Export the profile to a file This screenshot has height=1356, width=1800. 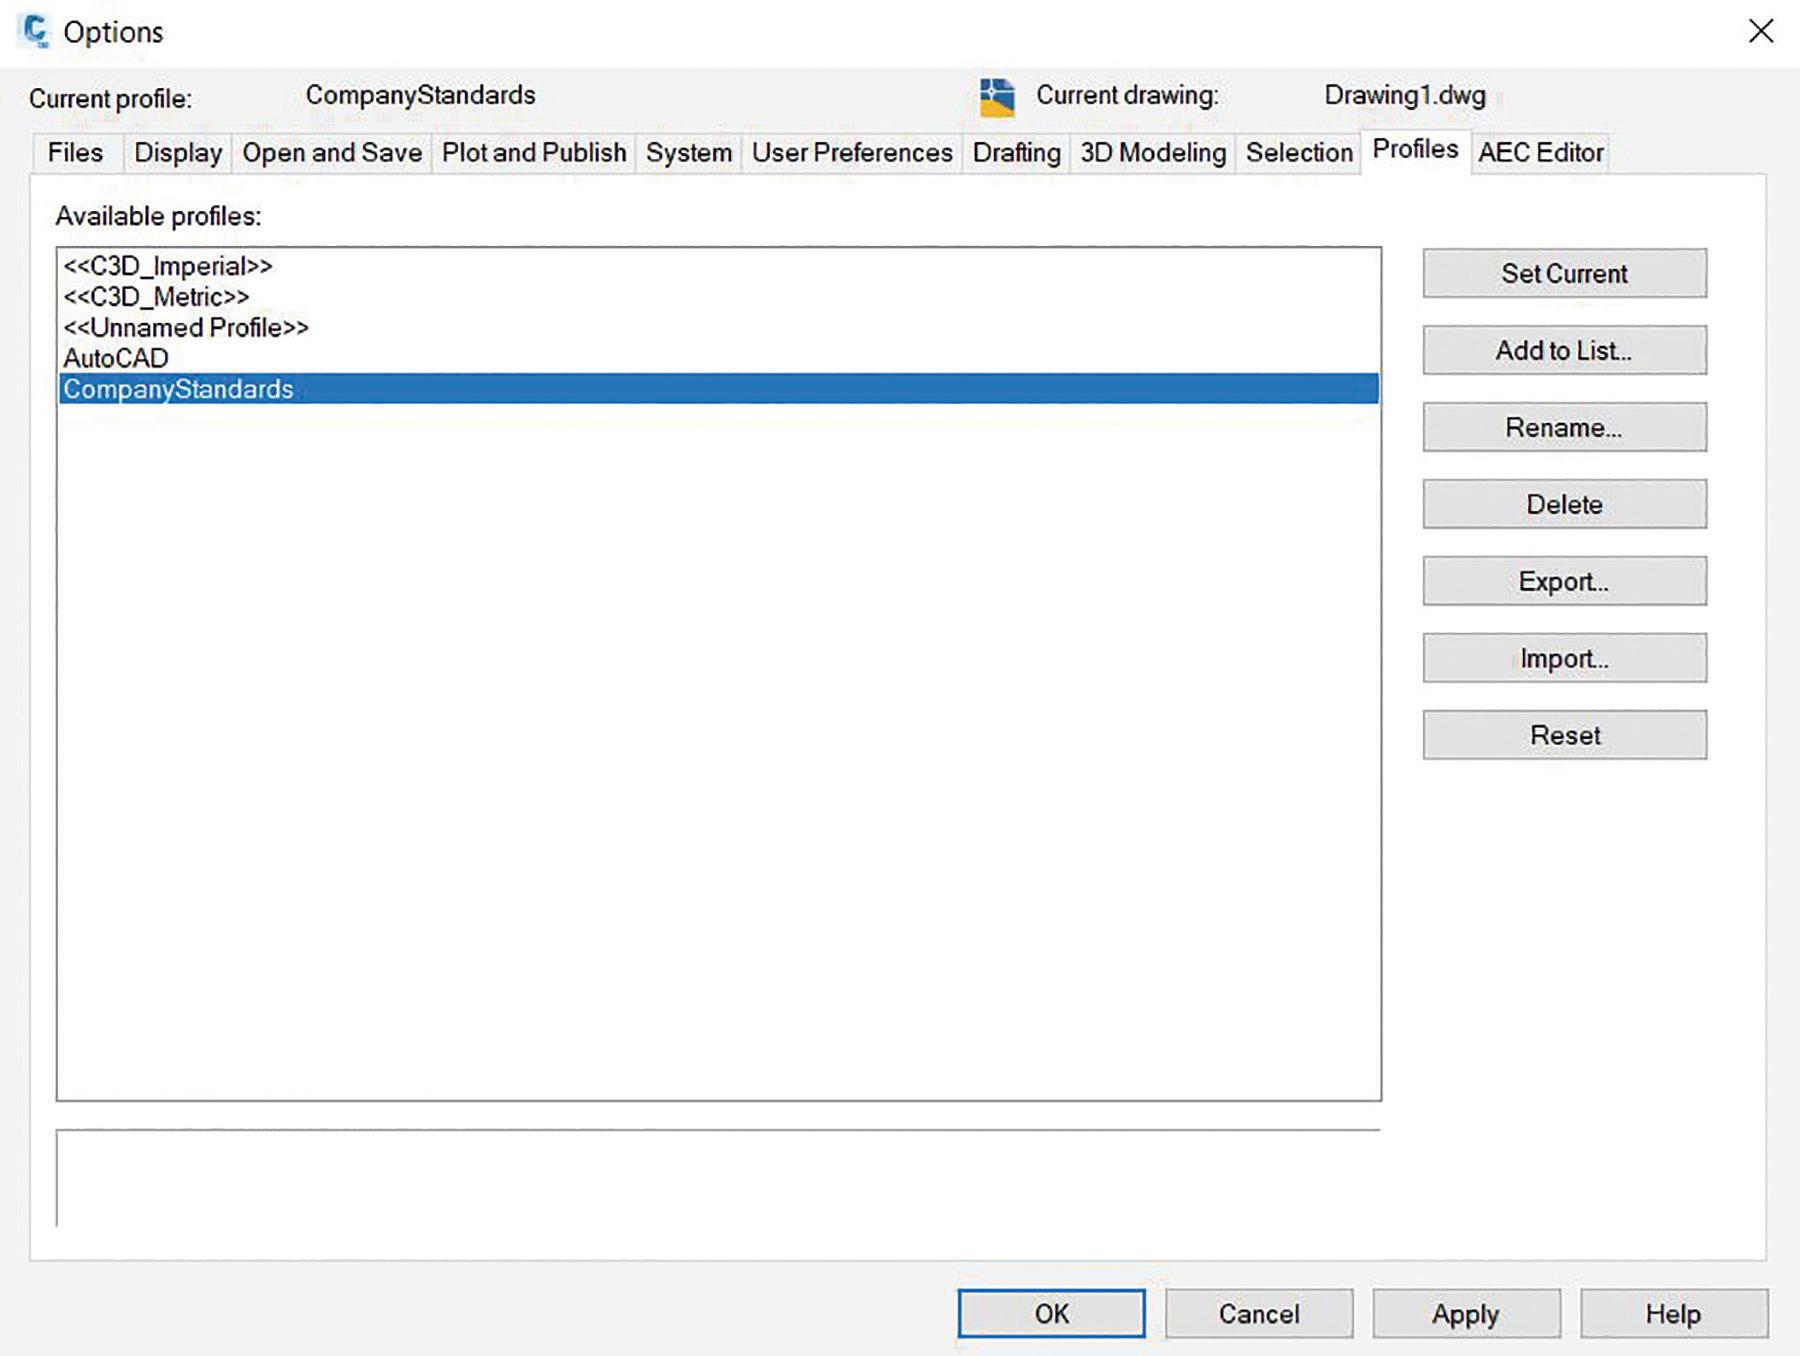(1564, 581)
